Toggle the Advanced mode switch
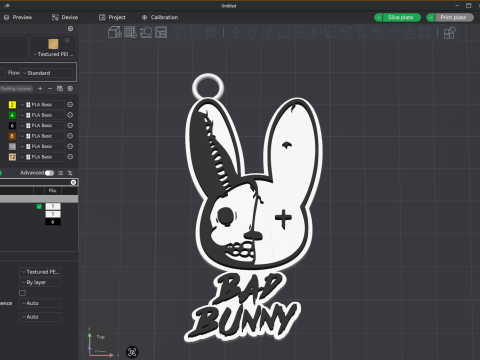The height and width of the screenshot is (360, 480). [50, 173]
